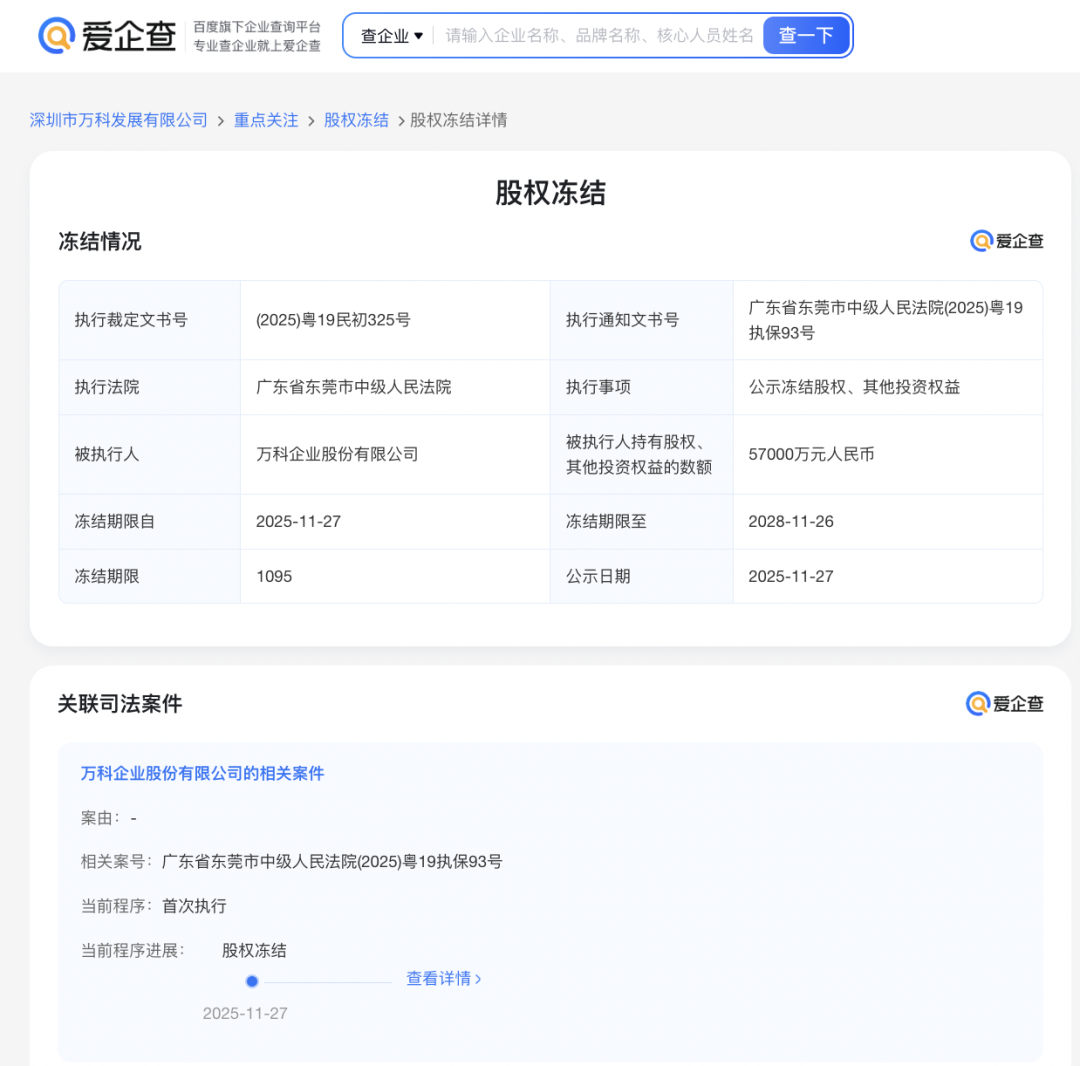Click the 关联司法案件 section heading

click(x=120, y=704)
